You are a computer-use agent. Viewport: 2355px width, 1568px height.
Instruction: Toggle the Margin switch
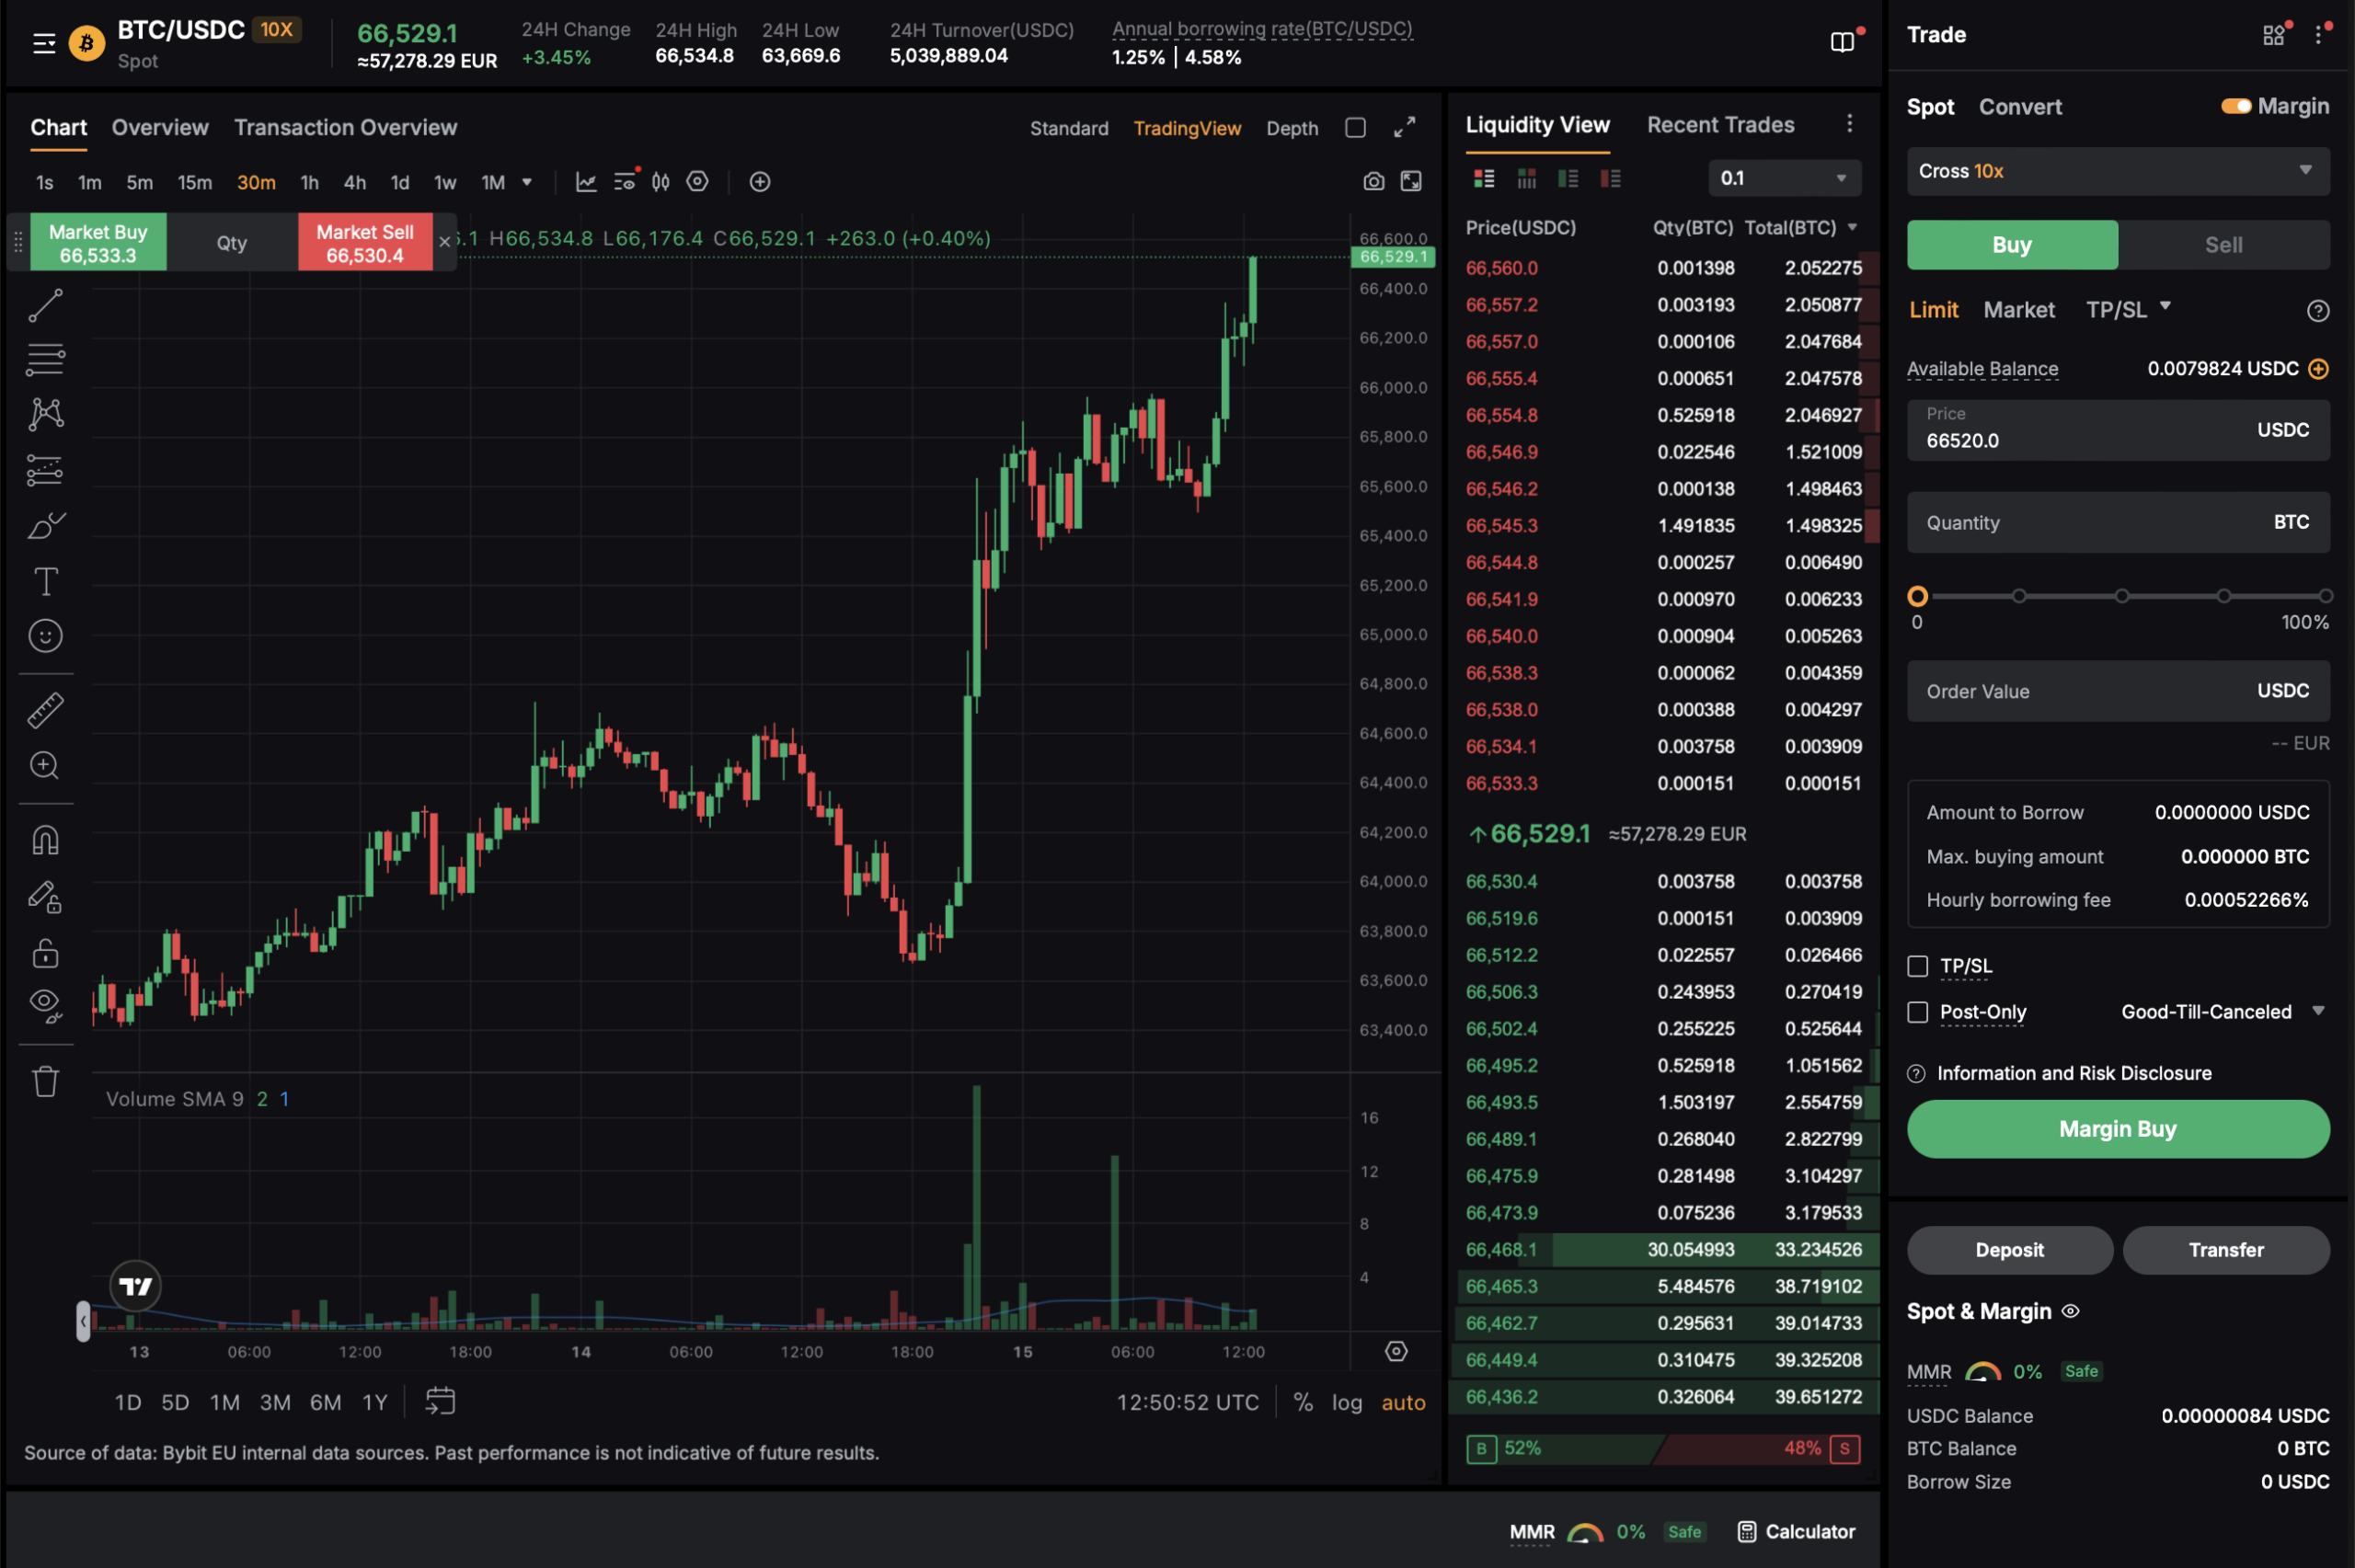pyautogui.click(x=2236, y=106)
